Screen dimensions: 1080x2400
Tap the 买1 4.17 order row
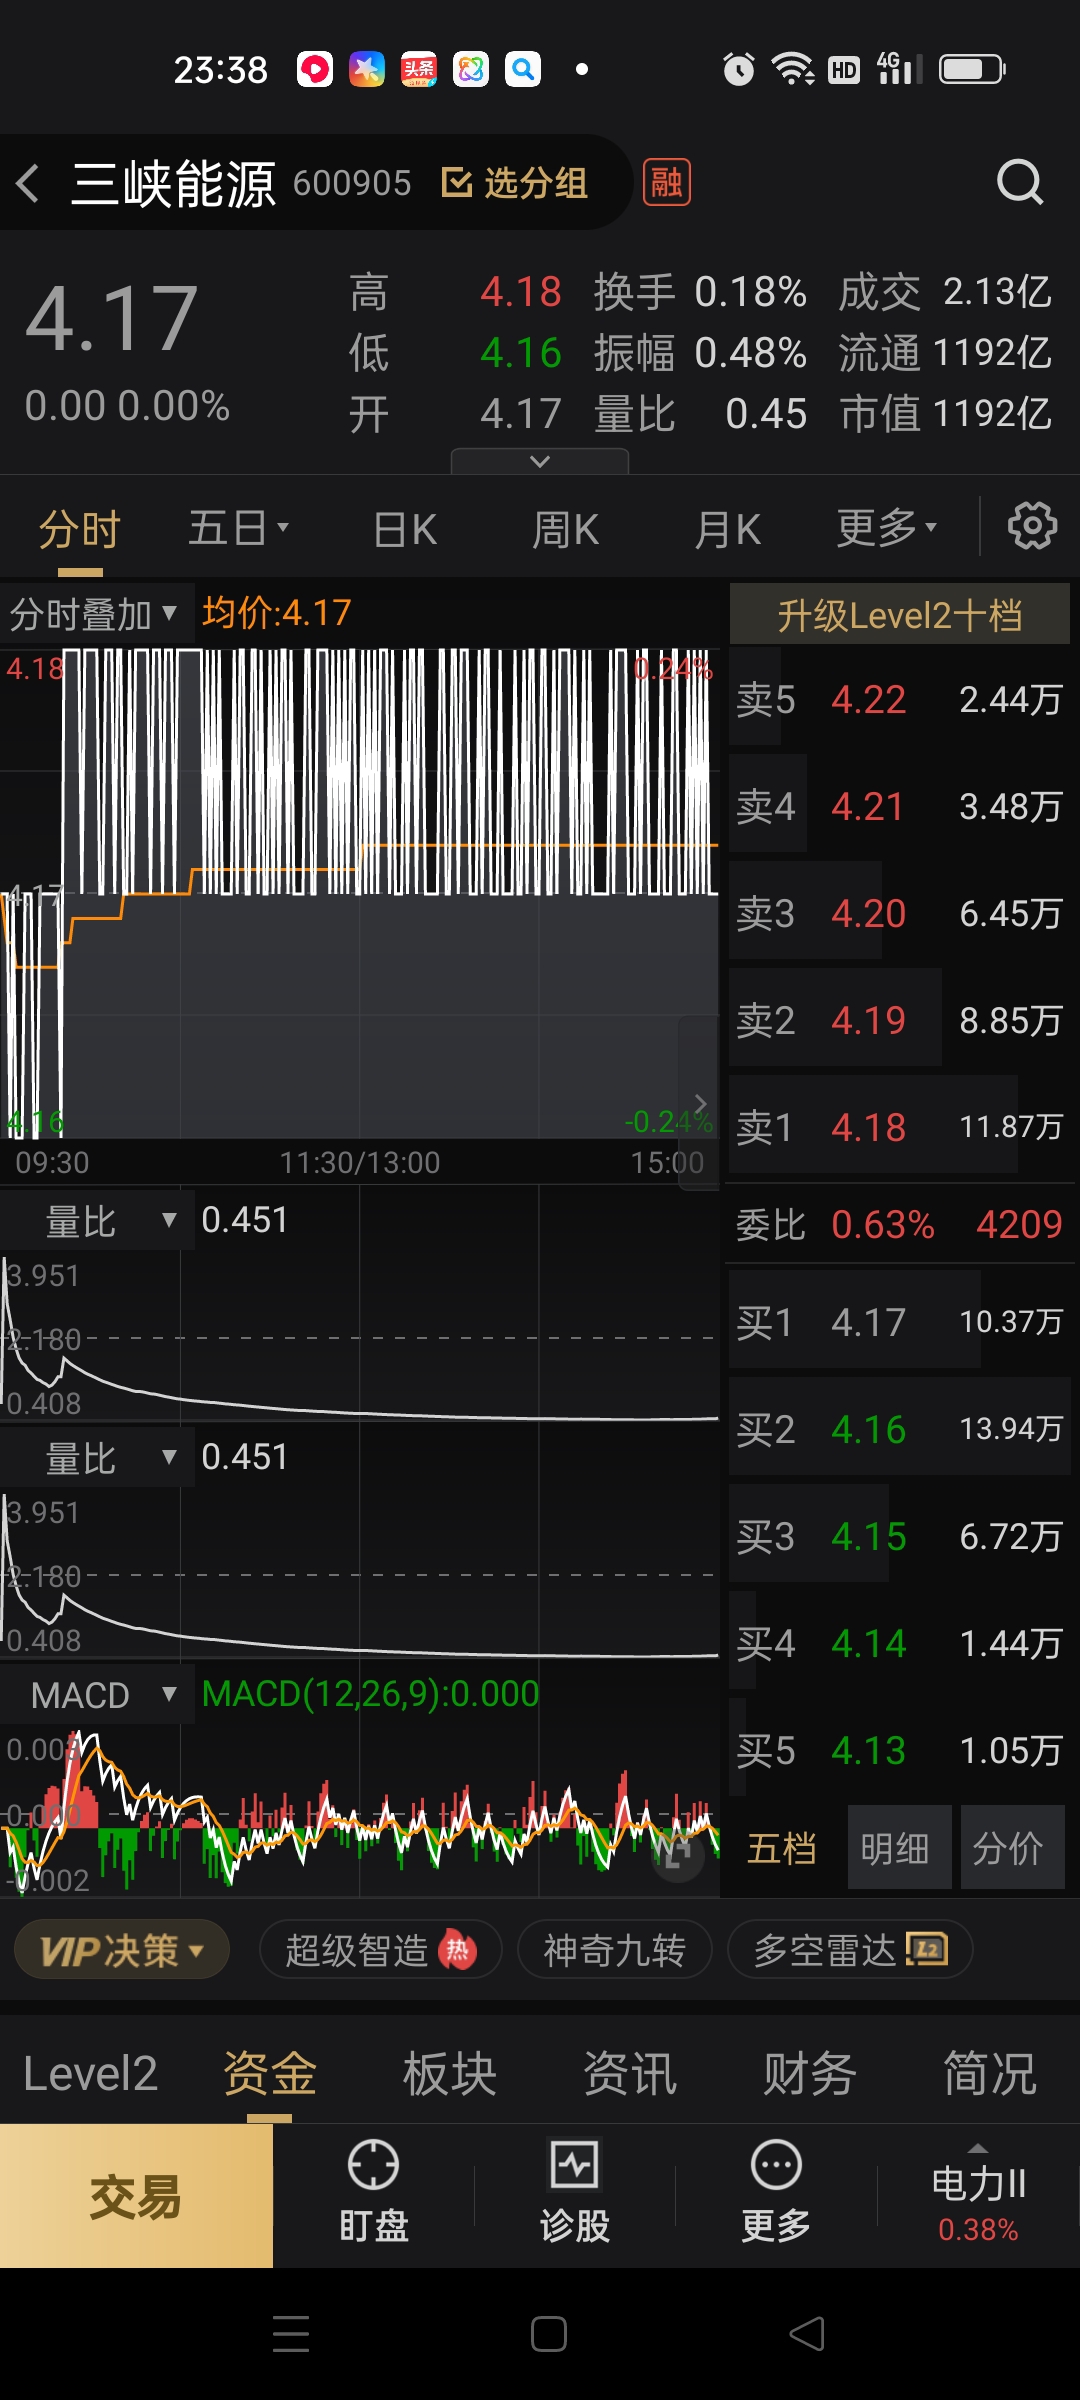(x=900, y=1321)
